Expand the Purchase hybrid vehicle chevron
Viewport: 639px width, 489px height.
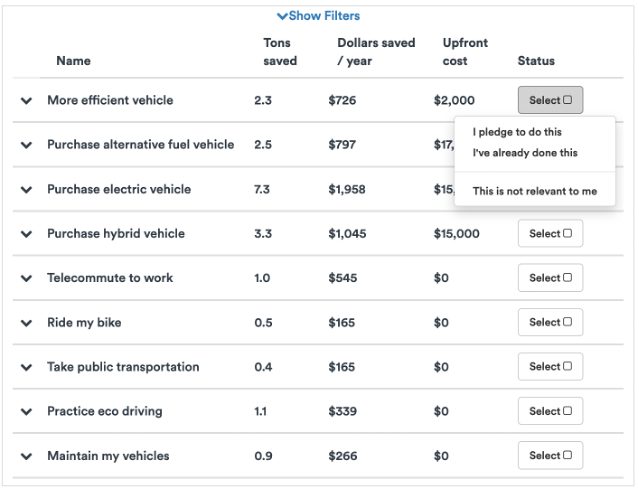point(26,234)
